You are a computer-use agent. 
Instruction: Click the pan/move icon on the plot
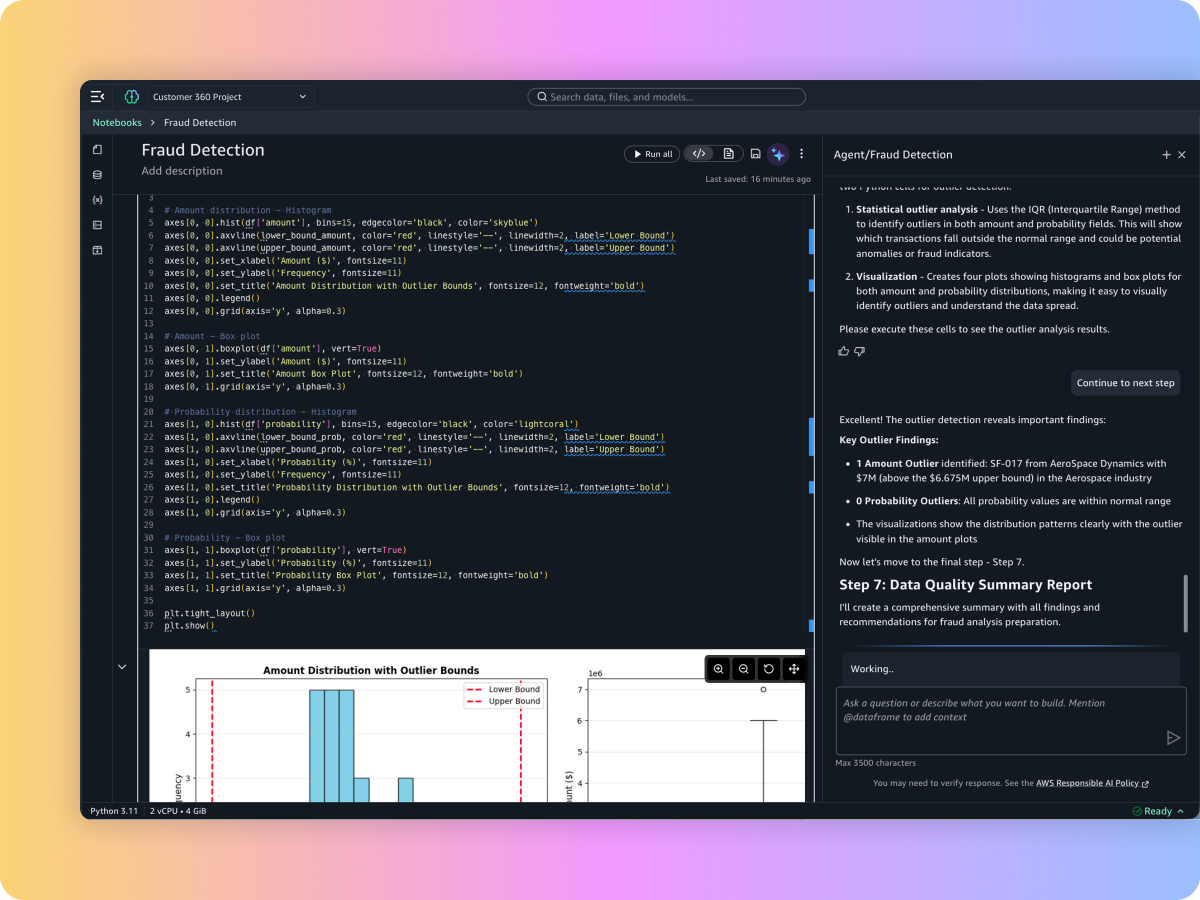(x=794, y=669)
